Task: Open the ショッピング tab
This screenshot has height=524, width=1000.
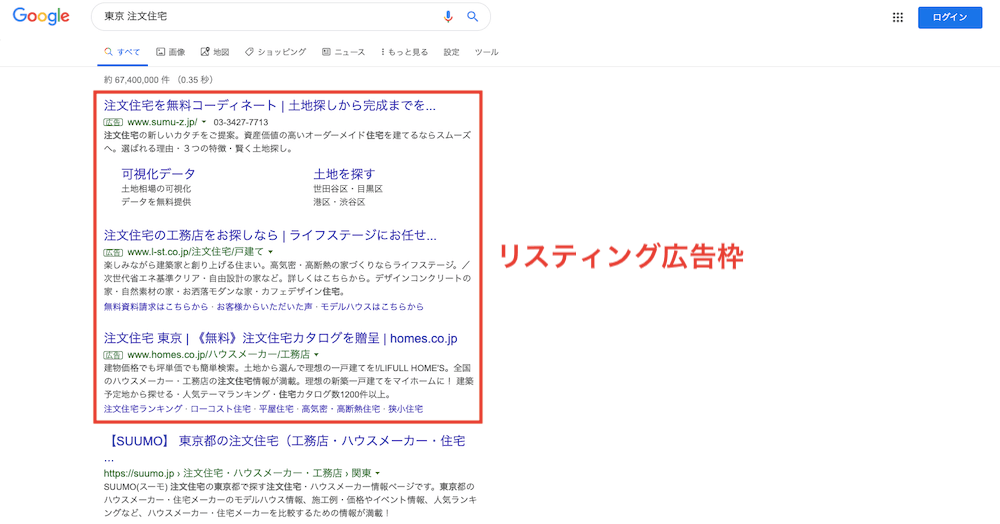Action: click(x=276, y=52)
